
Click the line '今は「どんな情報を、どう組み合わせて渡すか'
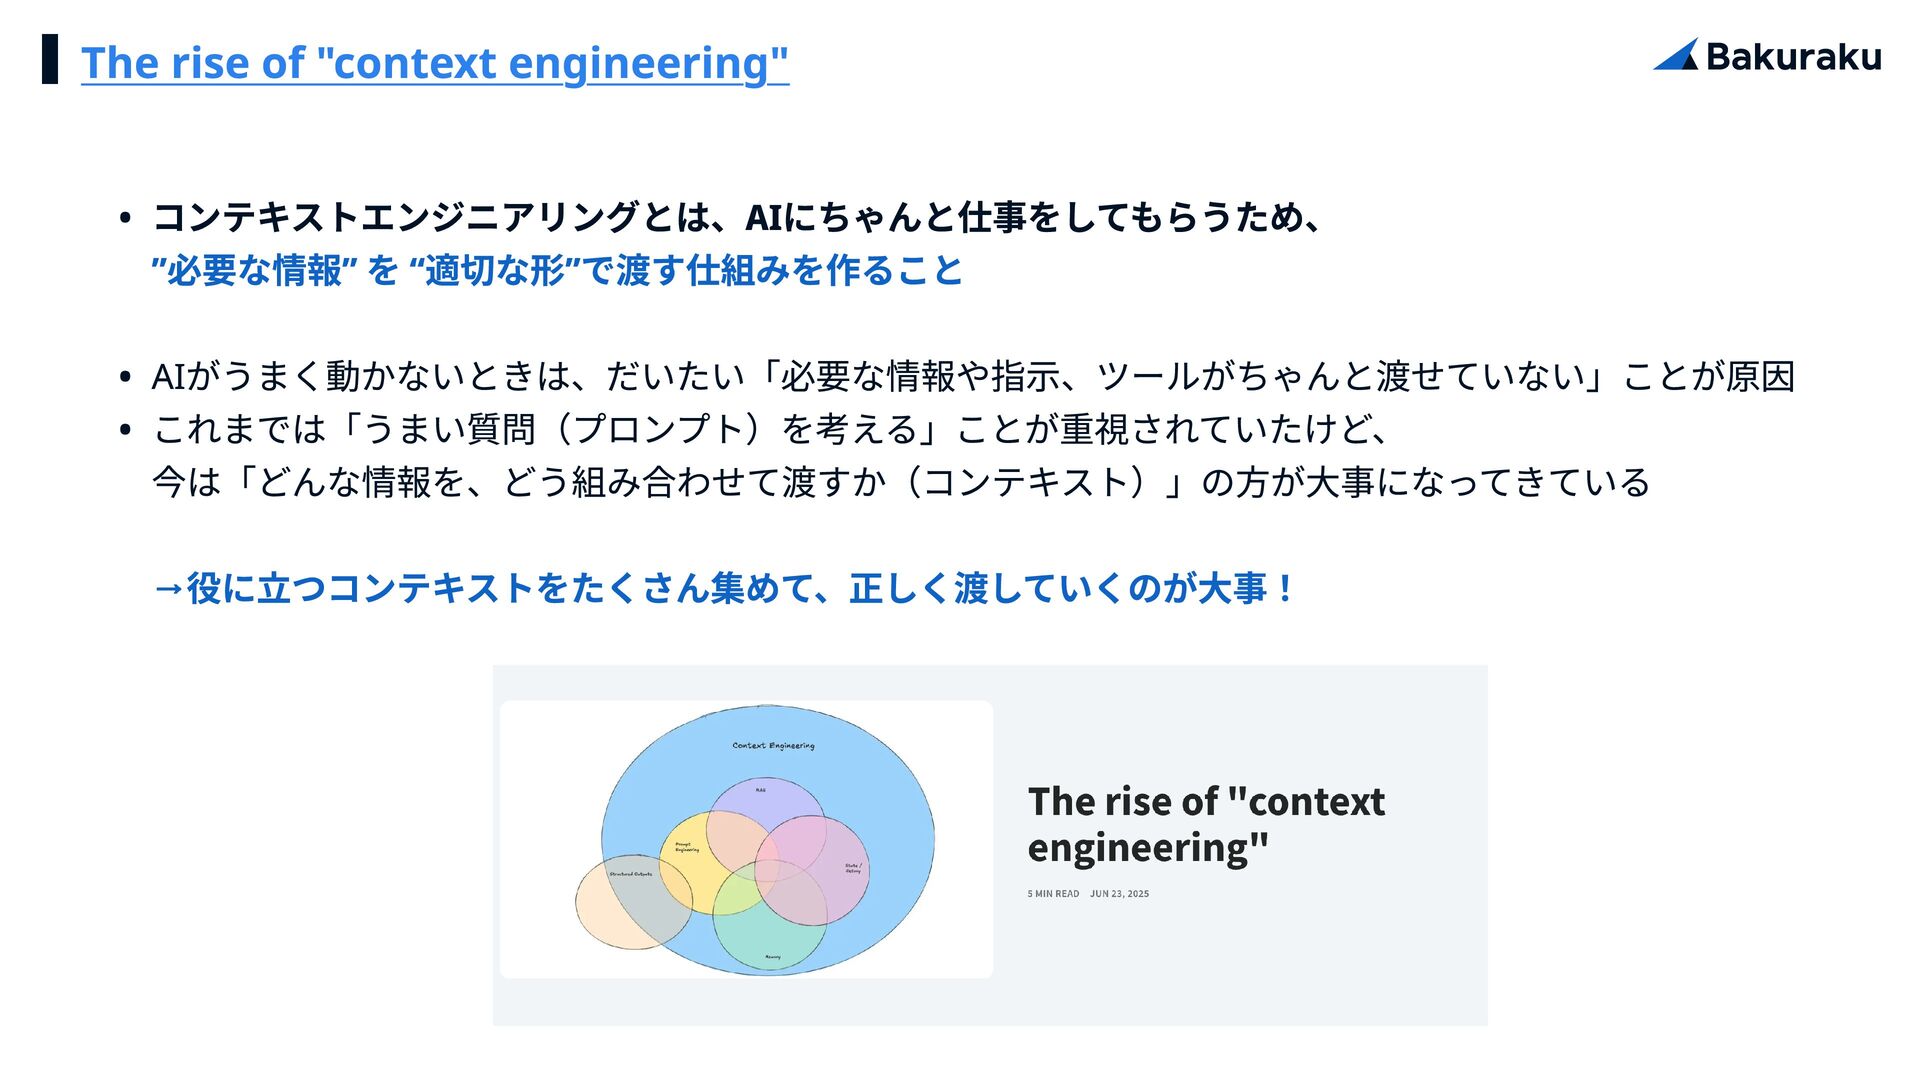pos(900,482)
